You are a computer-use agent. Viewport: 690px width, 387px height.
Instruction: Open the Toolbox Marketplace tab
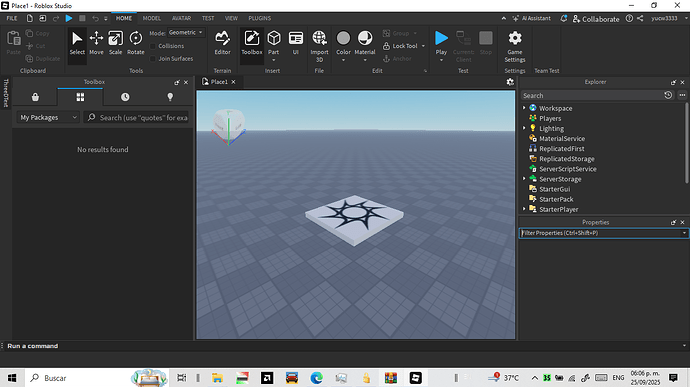coord(35,97)
